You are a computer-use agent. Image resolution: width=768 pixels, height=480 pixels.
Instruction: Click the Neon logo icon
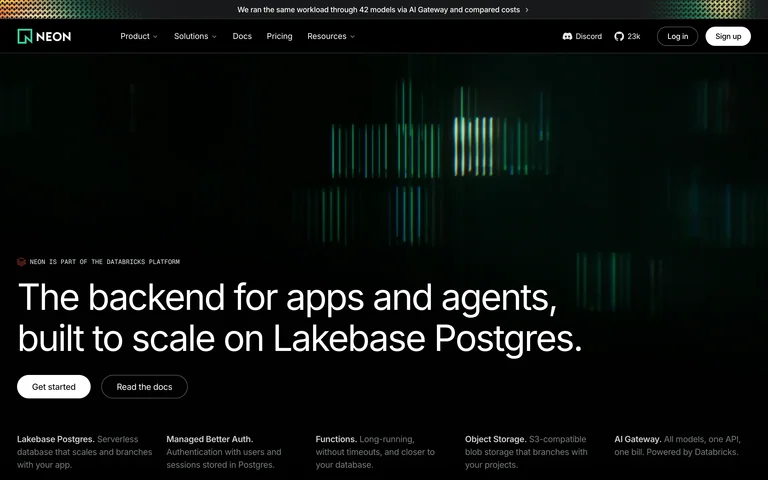coord(24,36)
